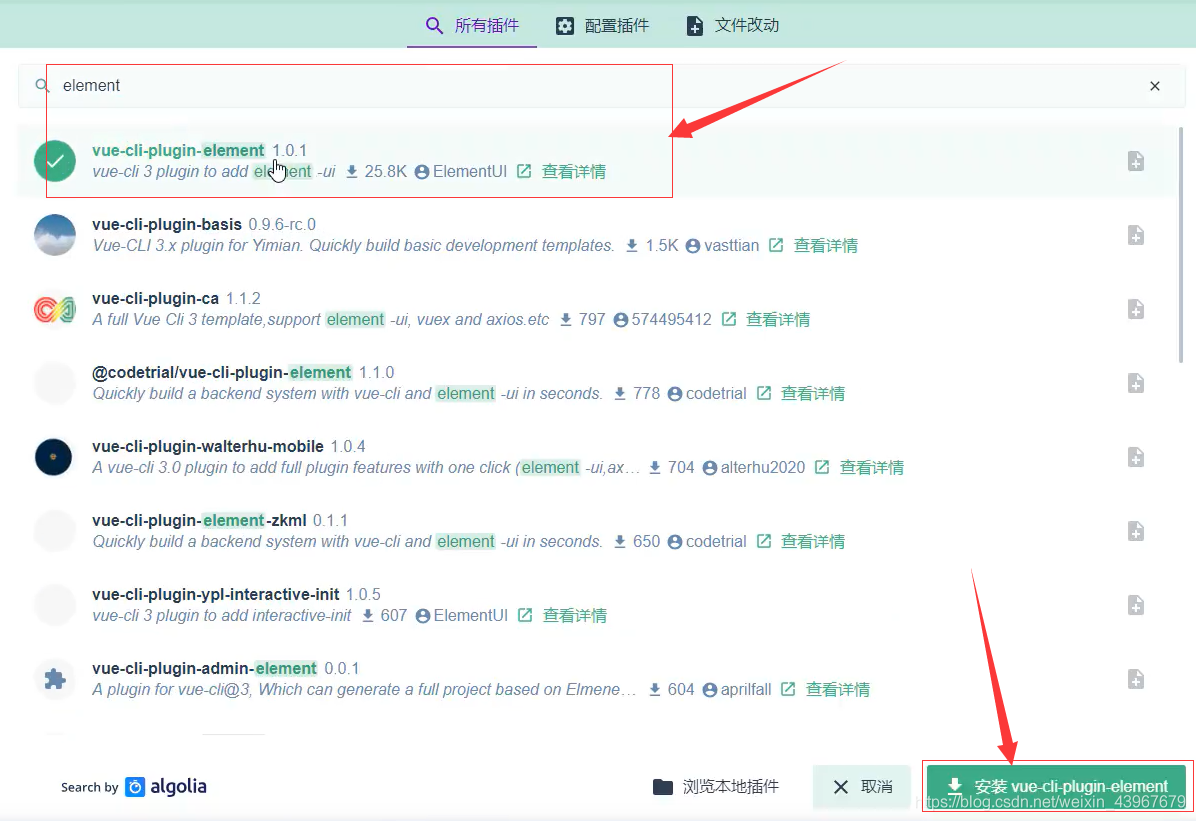
Task: Click the add-file icon on vue-cli-plugin-admin-element row
Action: coord(1136,679)
